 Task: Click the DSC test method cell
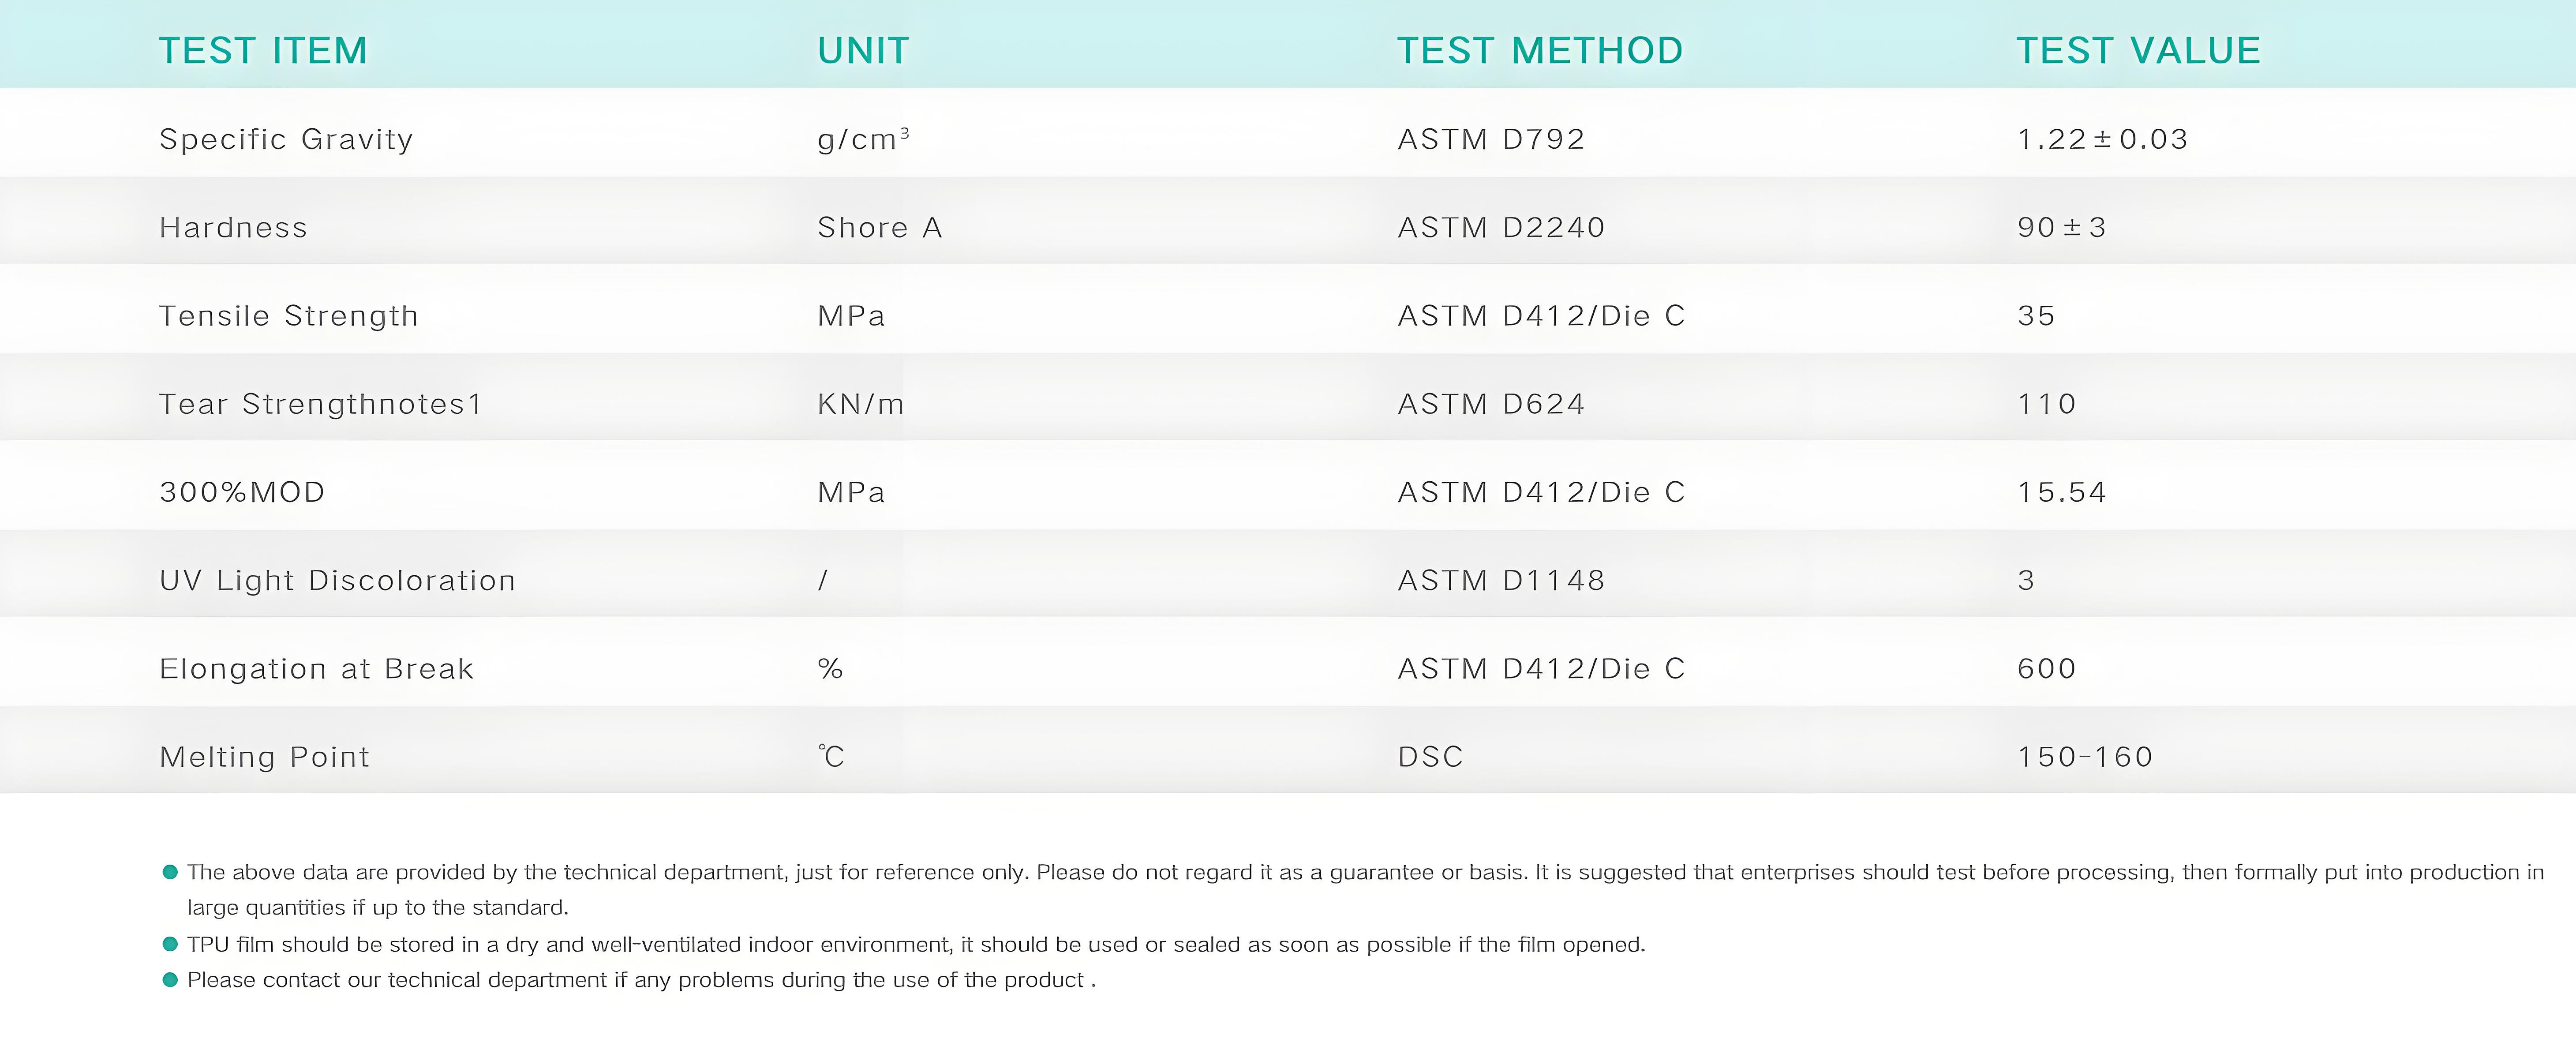tap(1430, 757)
